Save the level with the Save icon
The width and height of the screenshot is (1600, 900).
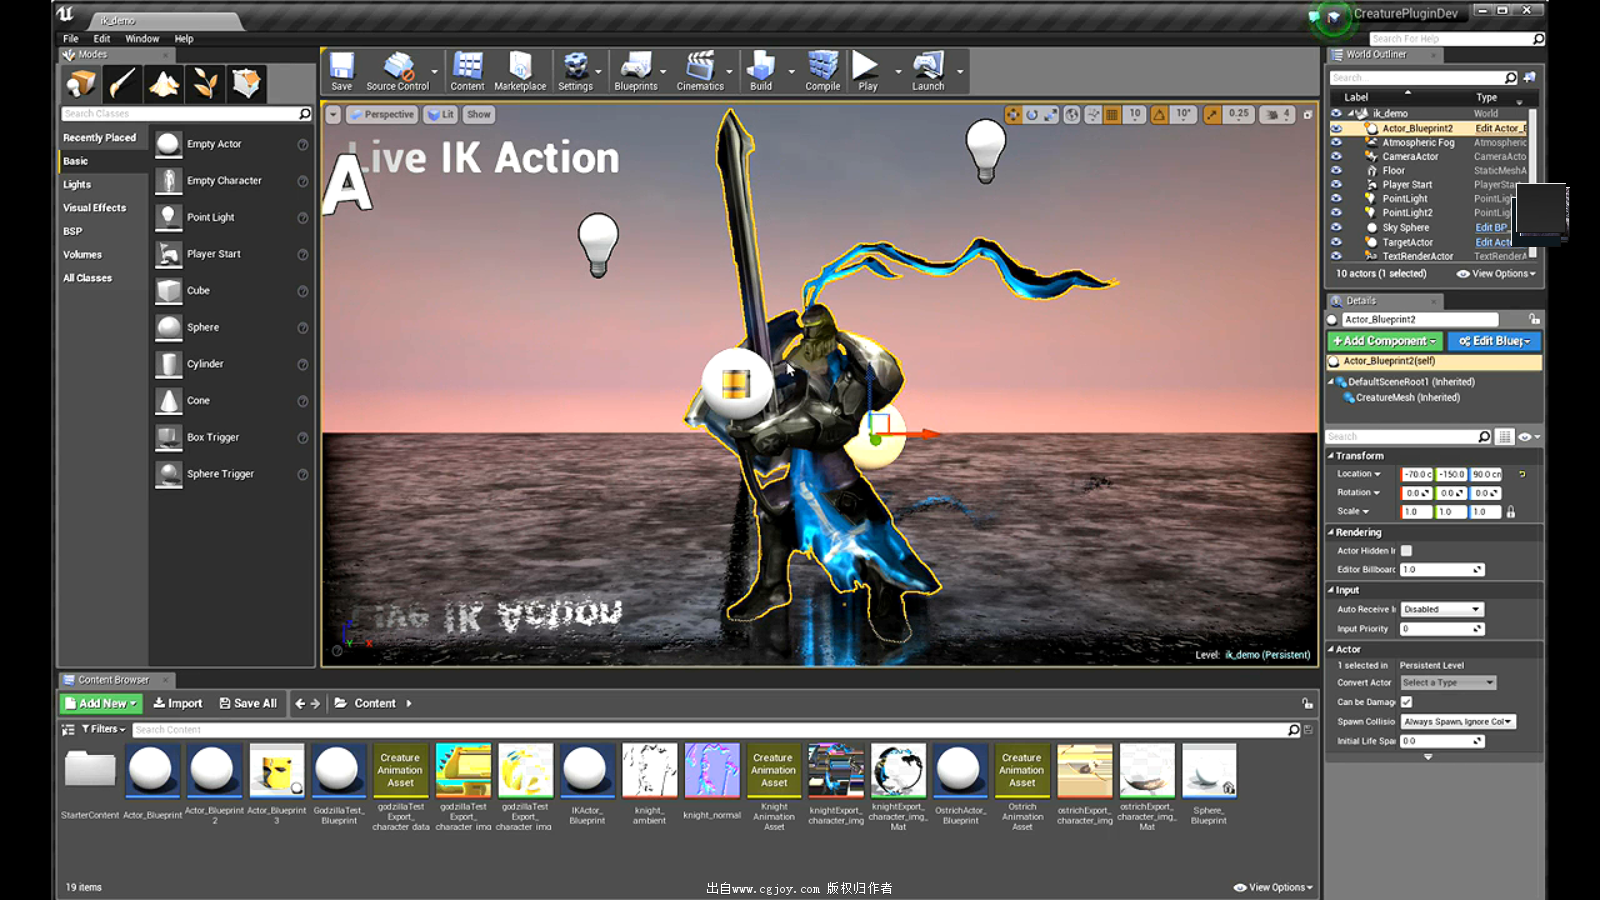click(342, 71)
